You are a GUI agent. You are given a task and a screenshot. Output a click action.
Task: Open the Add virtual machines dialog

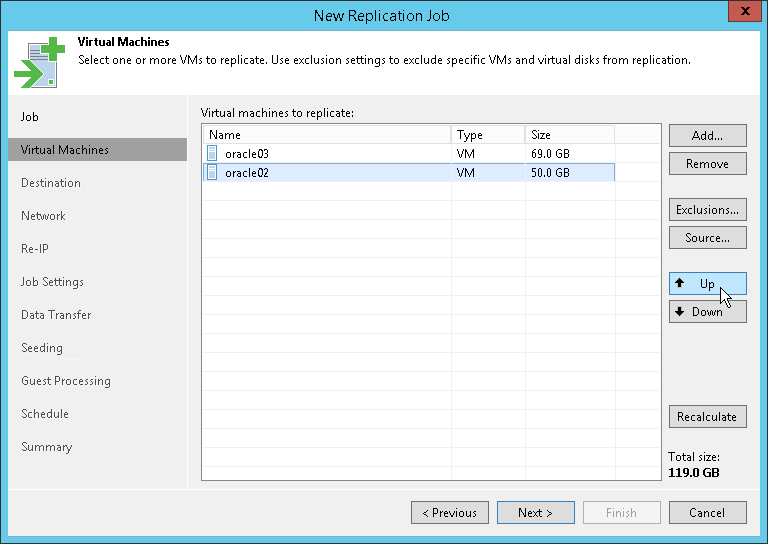(x=707, y=136)
